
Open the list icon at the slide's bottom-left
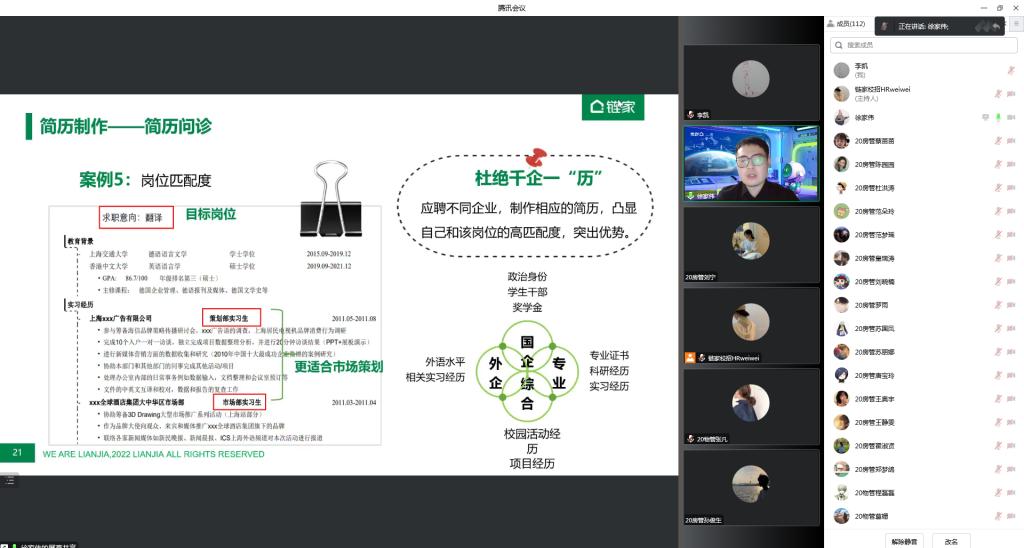pos(9,481)
